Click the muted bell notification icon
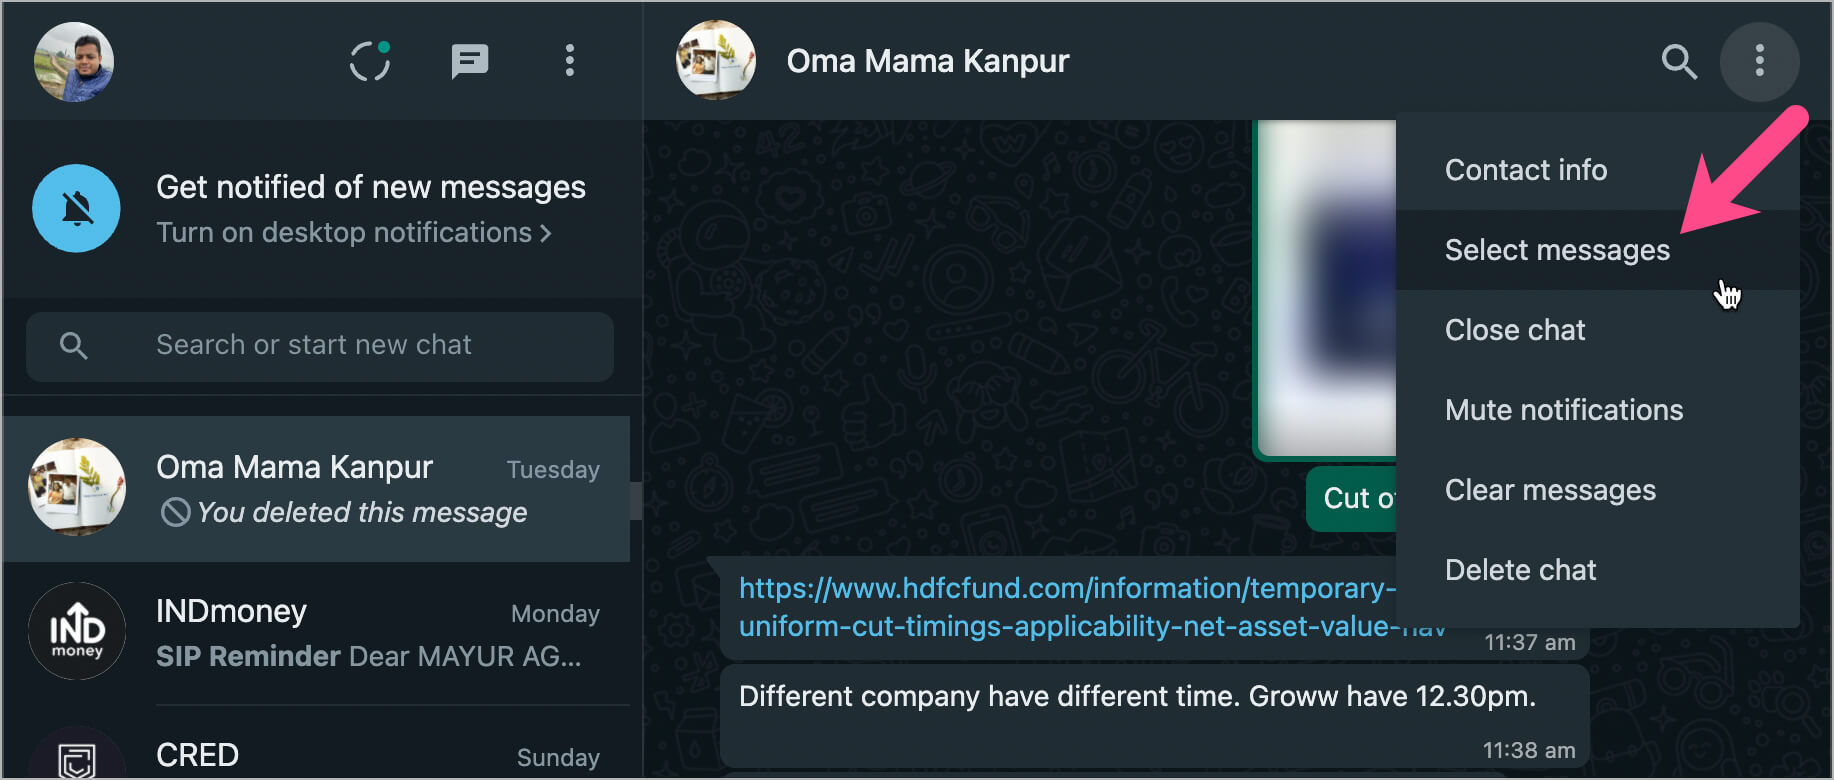The width and height of the screenshot is (1834, 780). (x=77, y=208)
